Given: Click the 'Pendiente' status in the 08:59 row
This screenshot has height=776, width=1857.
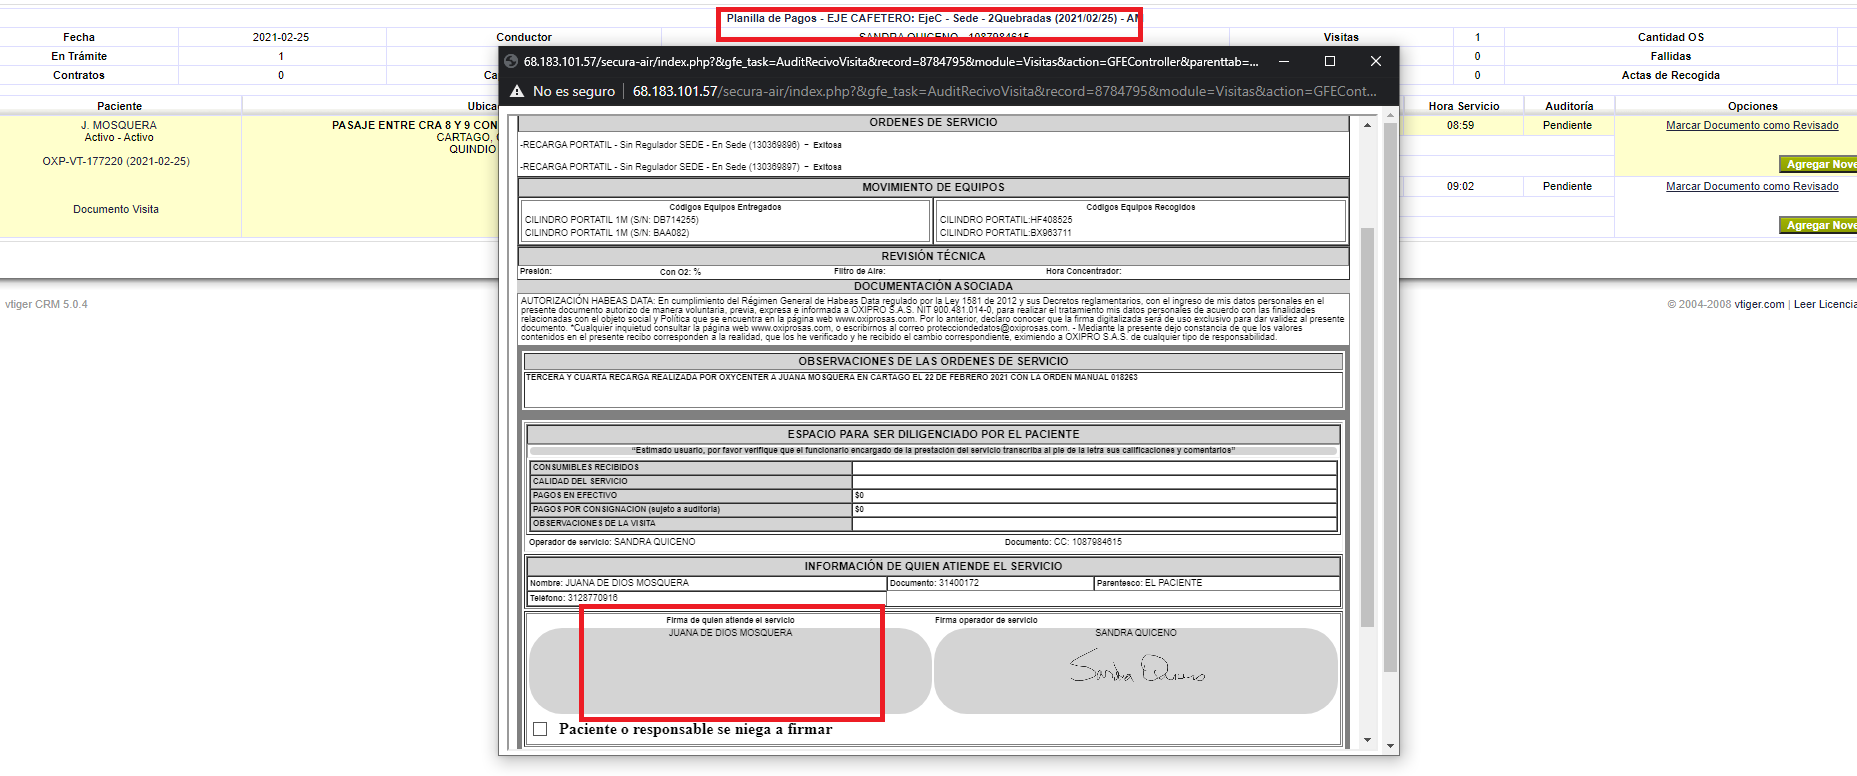Looking at the screenshot, I should pyautogui.click(x=1567, y=125).
